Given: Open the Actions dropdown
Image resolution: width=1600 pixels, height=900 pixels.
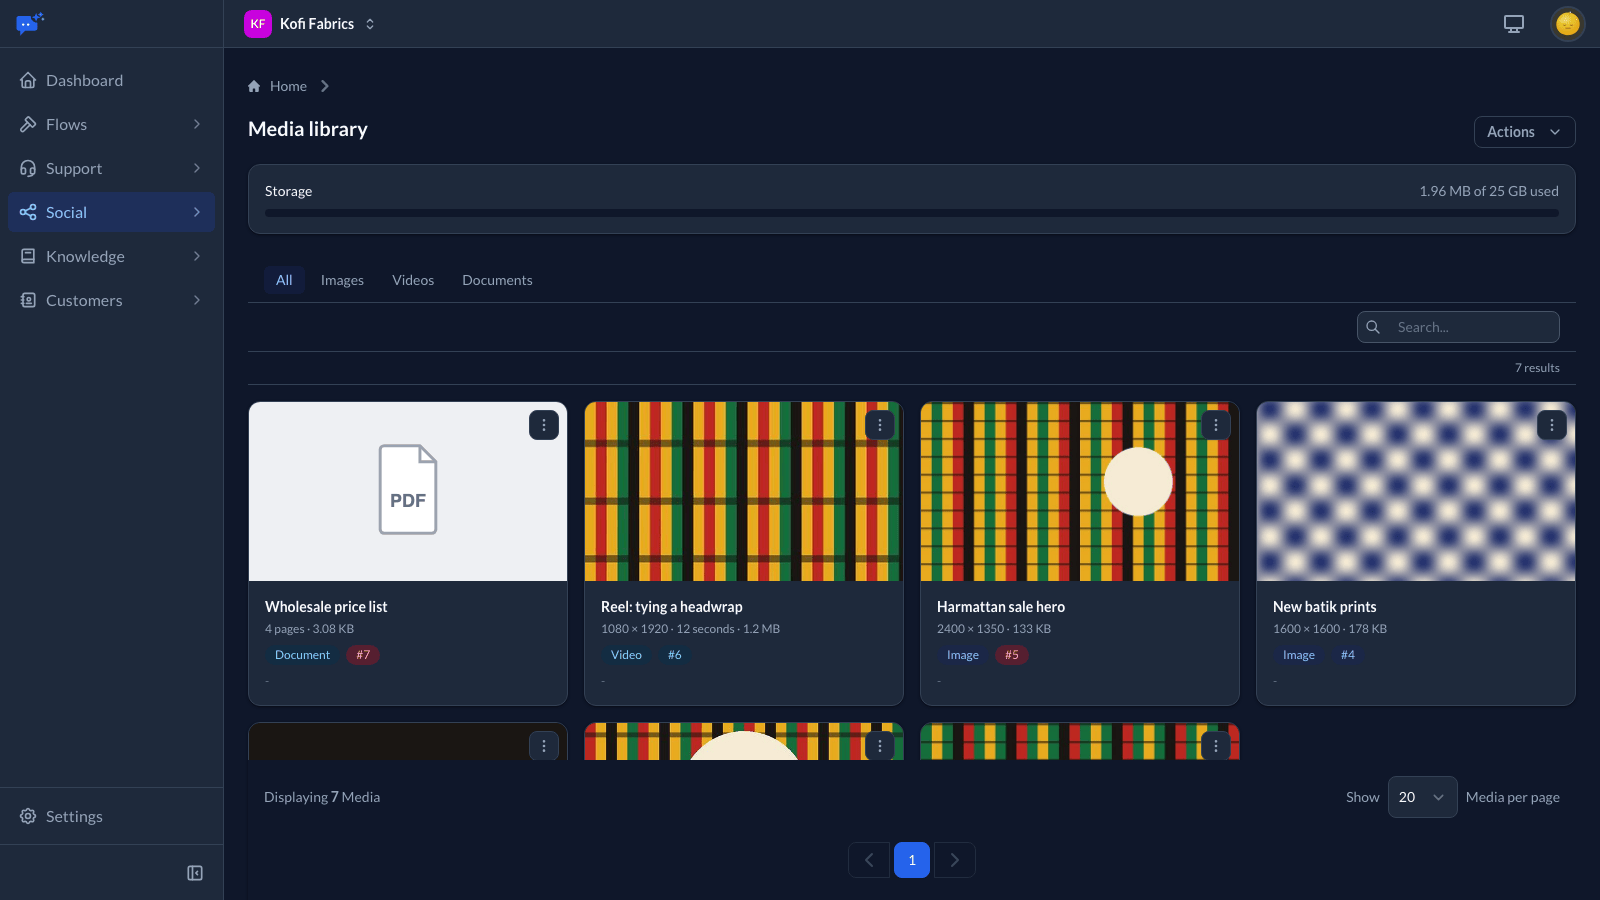Looking at the screenshot, I should 1524,132.
